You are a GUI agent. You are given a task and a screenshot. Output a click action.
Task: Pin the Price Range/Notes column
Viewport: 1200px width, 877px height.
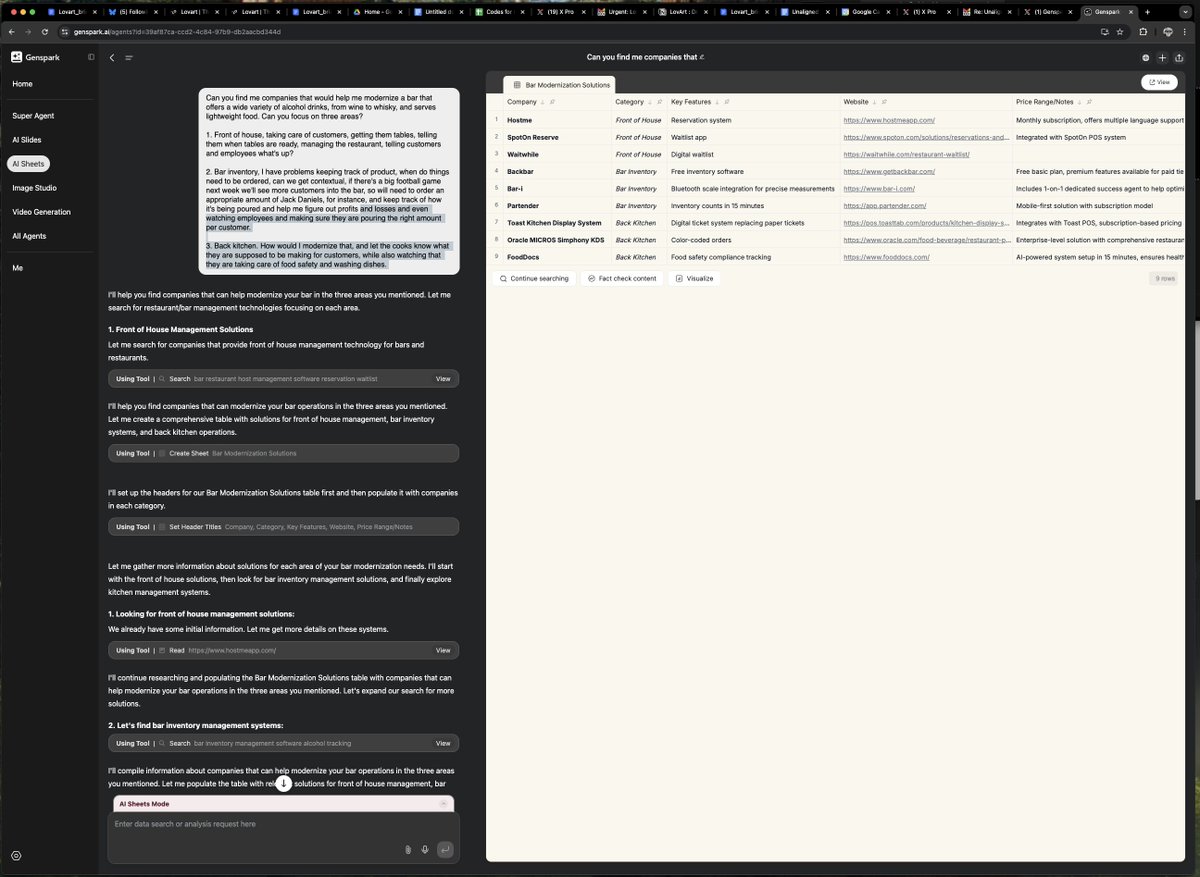click(1089, 102)
